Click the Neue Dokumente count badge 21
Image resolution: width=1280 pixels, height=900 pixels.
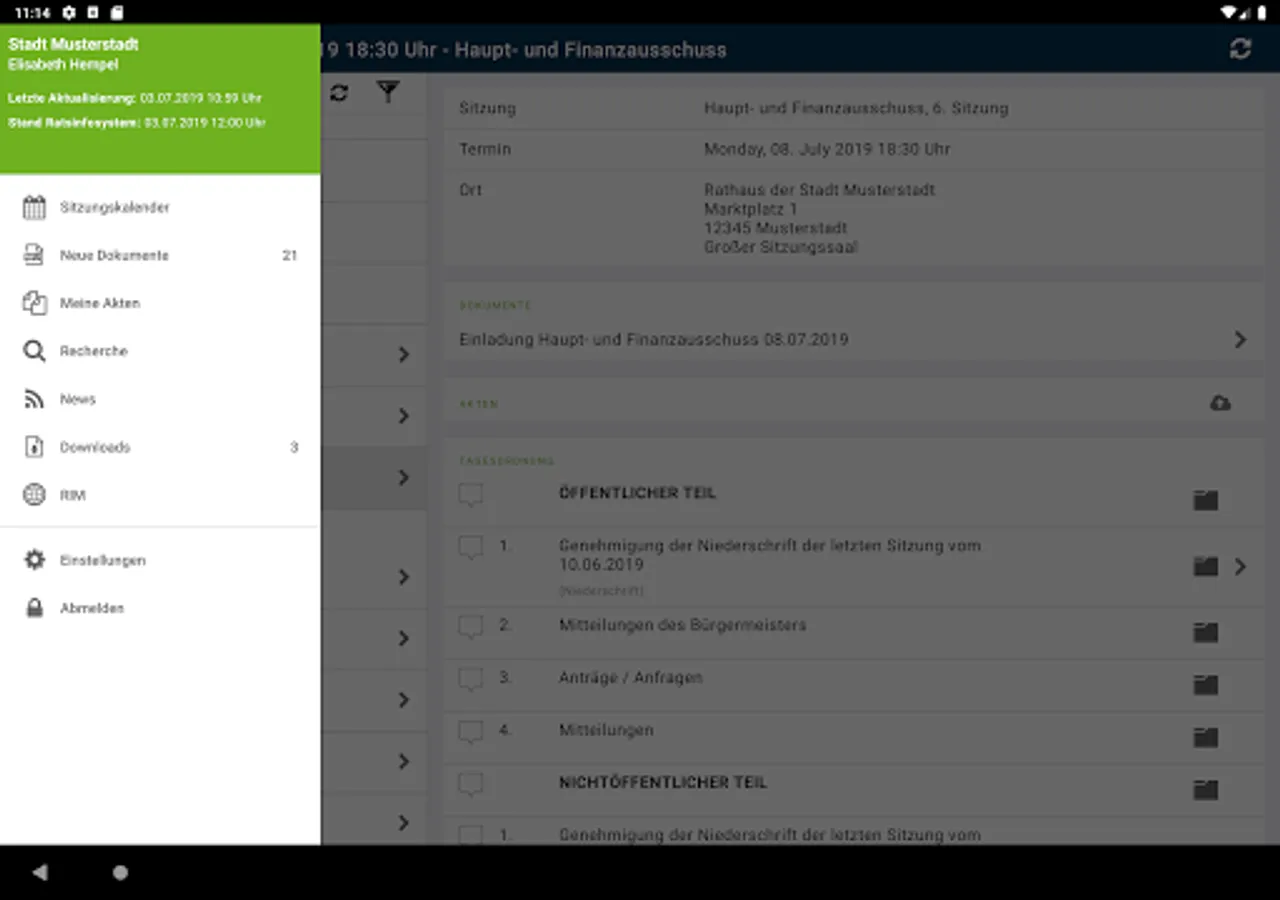coord(289,255)
